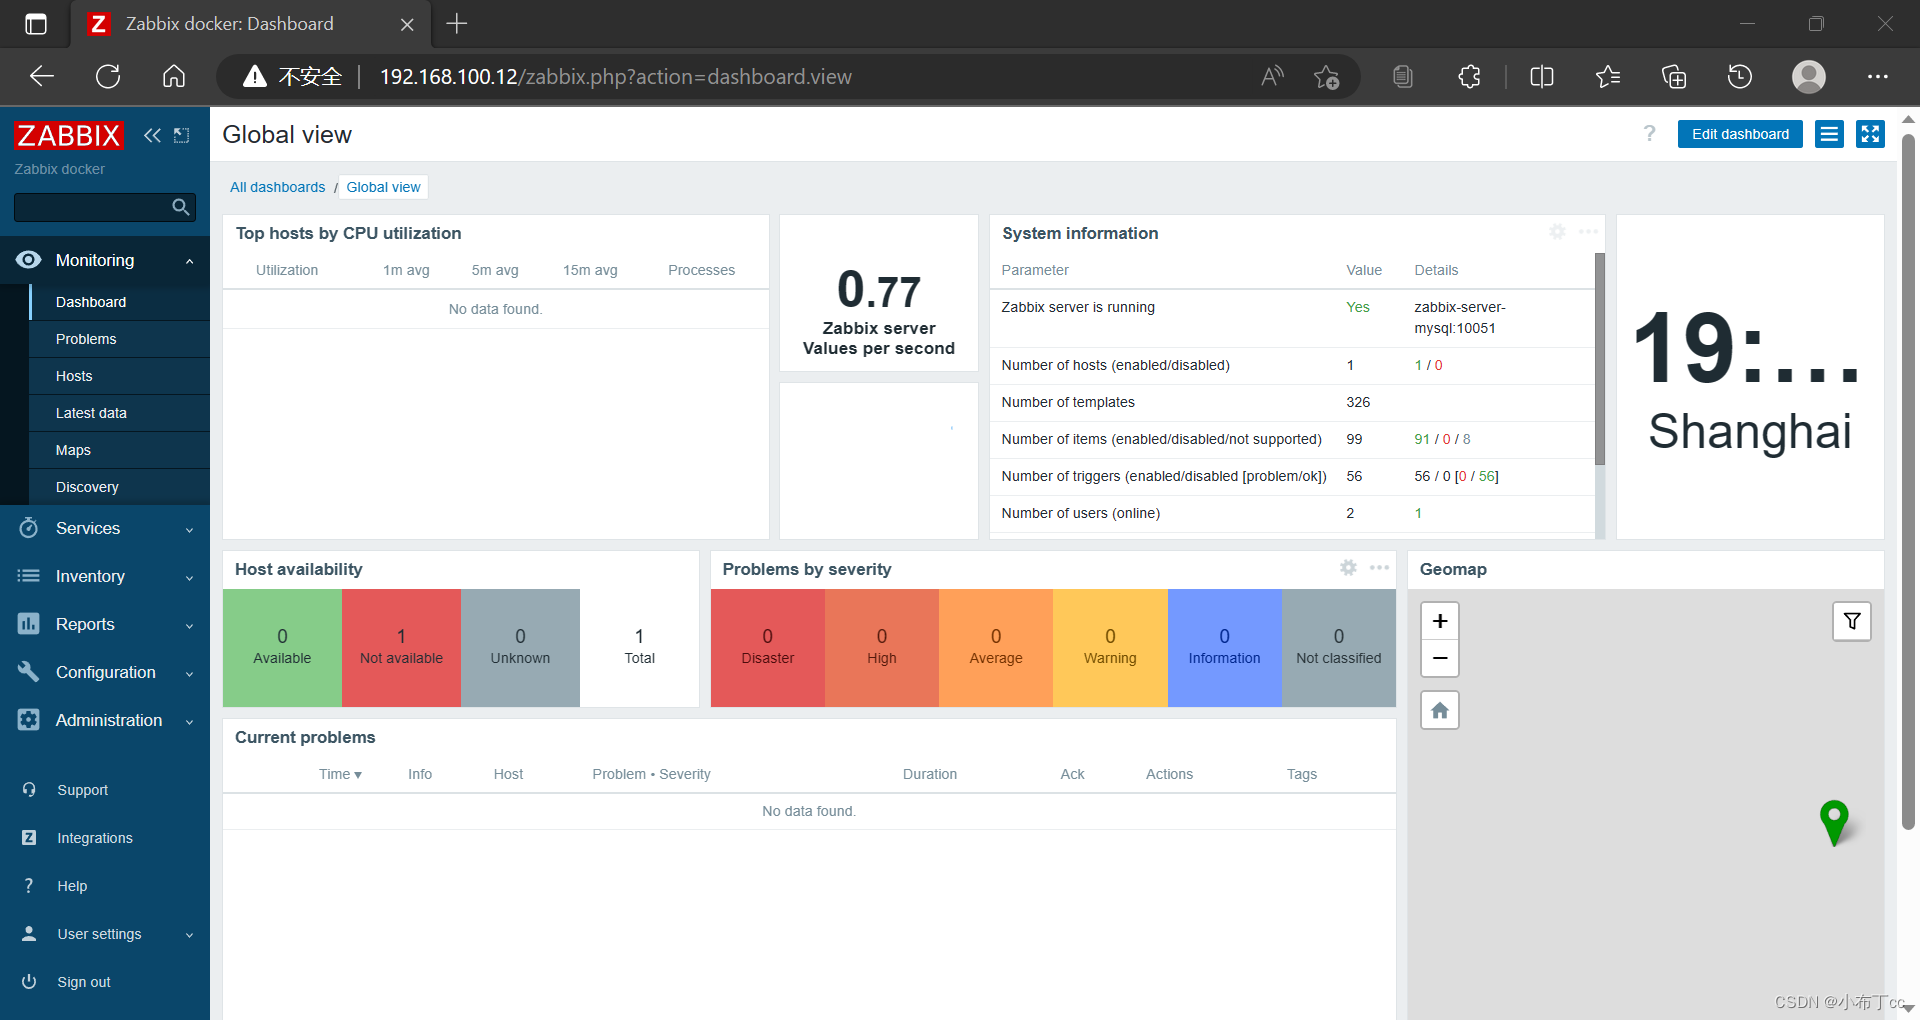Click the Reports chart icon
Viewport: 1920px width, 1020px height.
tap(29, 624)
